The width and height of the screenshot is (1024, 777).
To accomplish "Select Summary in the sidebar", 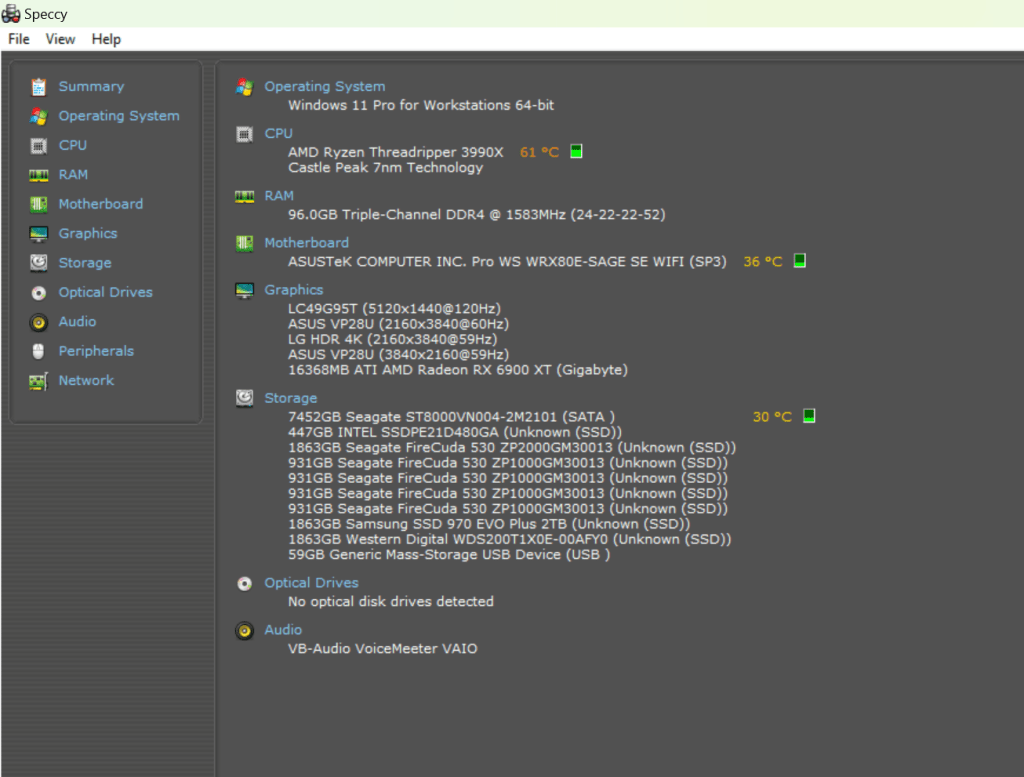I will [x=91, y=86].
